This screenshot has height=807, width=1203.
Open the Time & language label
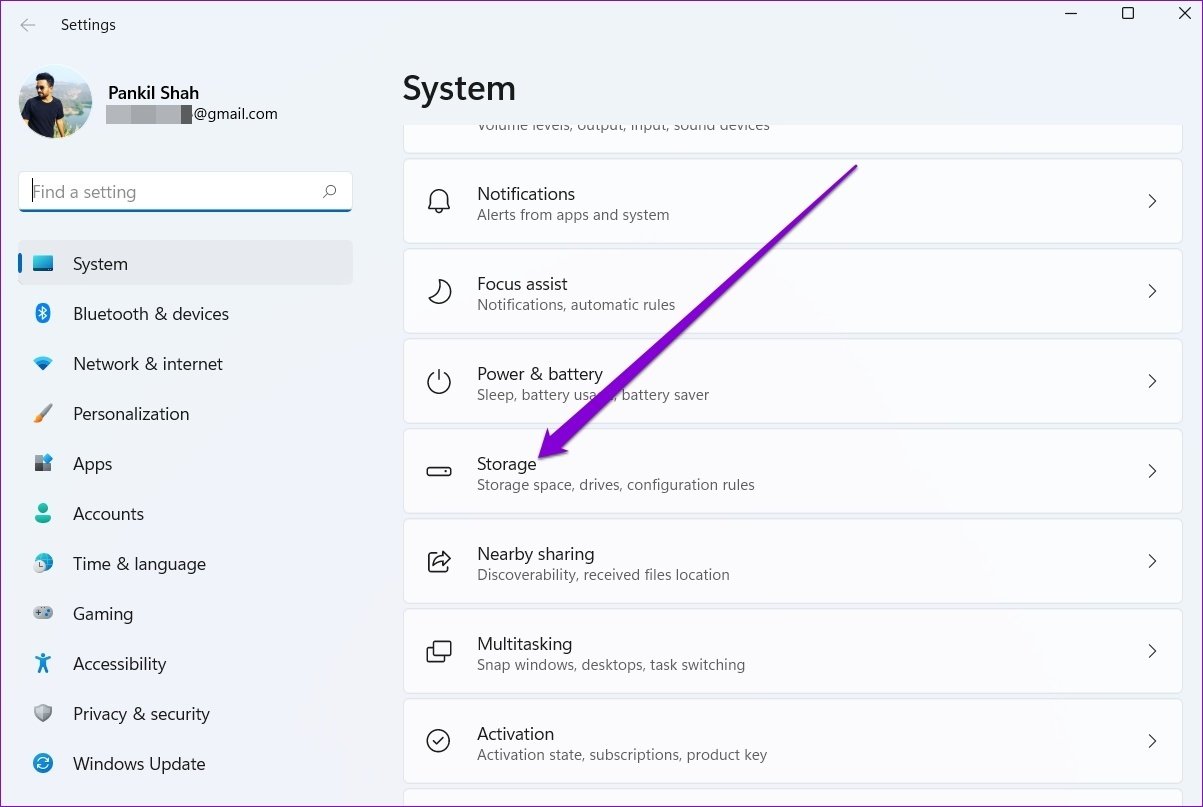tap(139, 564)
